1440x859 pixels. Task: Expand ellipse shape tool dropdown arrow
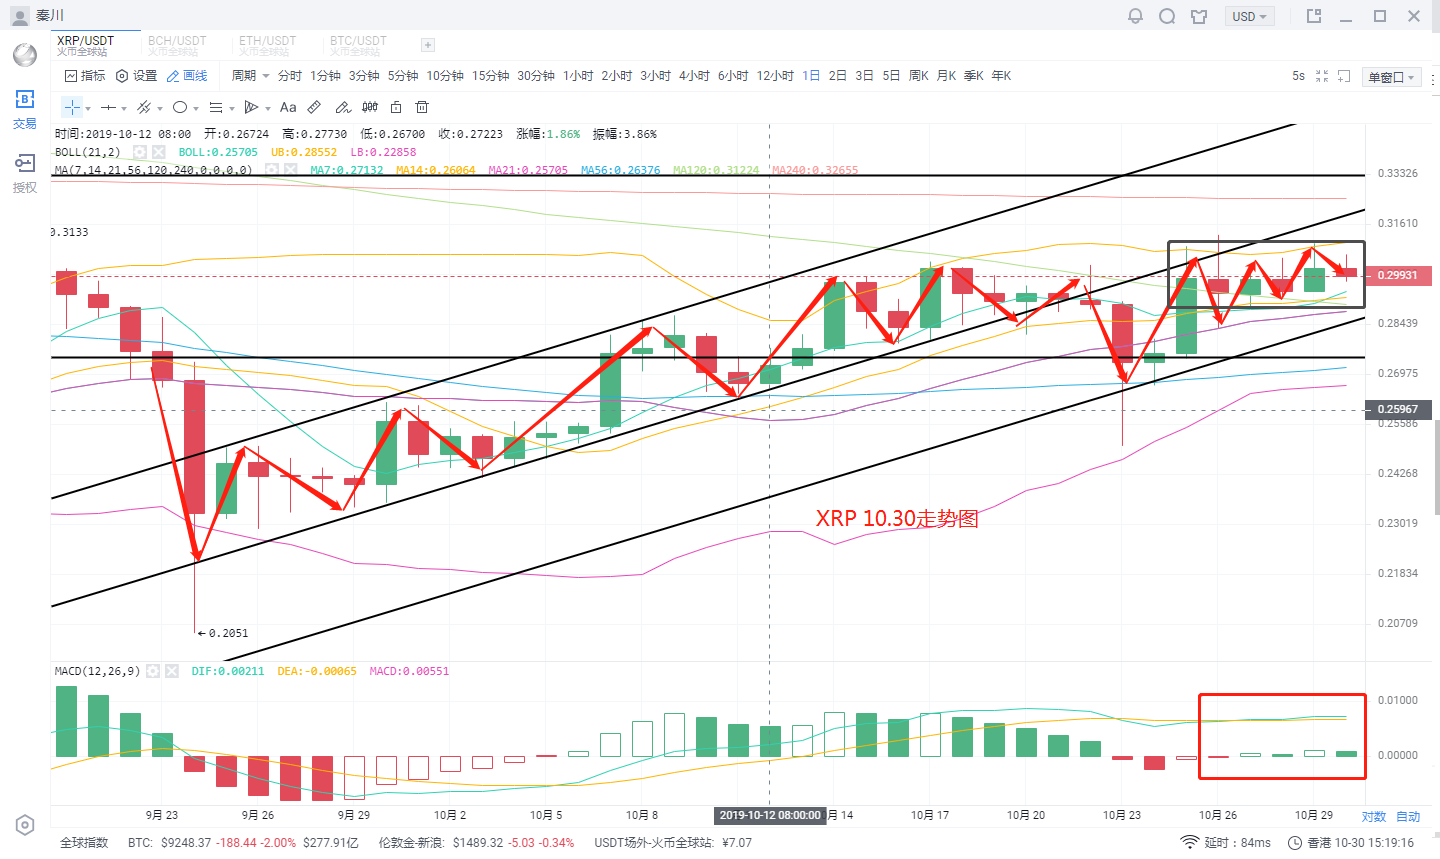196,108
